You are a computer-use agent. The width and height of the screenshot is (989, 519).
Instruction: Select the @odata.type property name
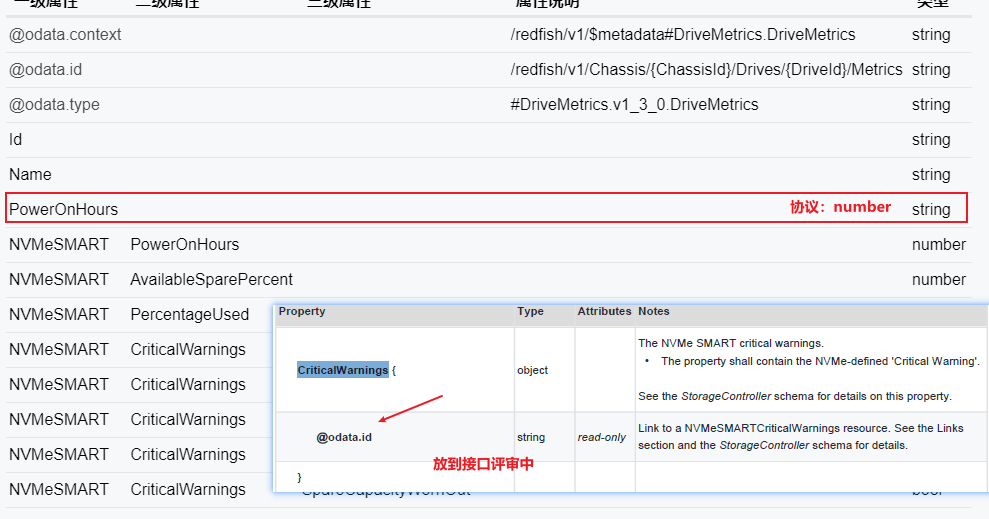(54, 105)
